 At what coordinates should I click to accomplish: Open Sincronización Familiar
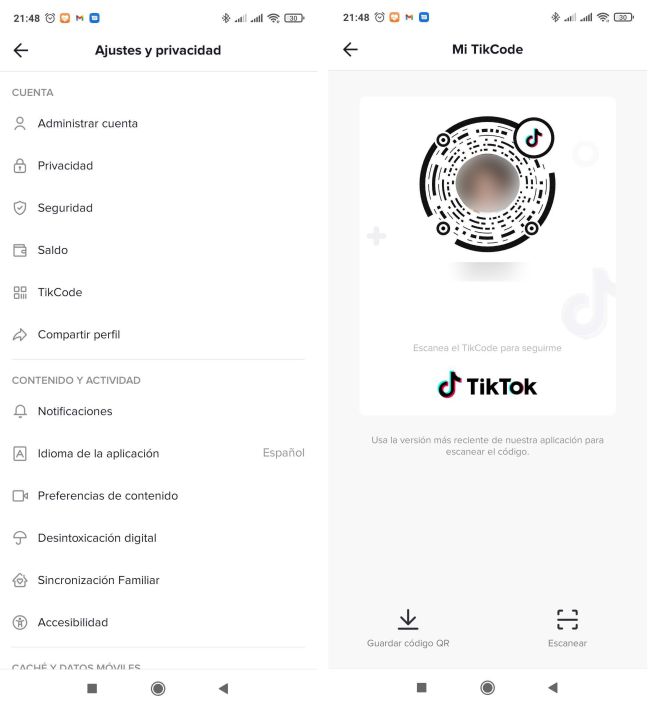[x=158, y=580]
